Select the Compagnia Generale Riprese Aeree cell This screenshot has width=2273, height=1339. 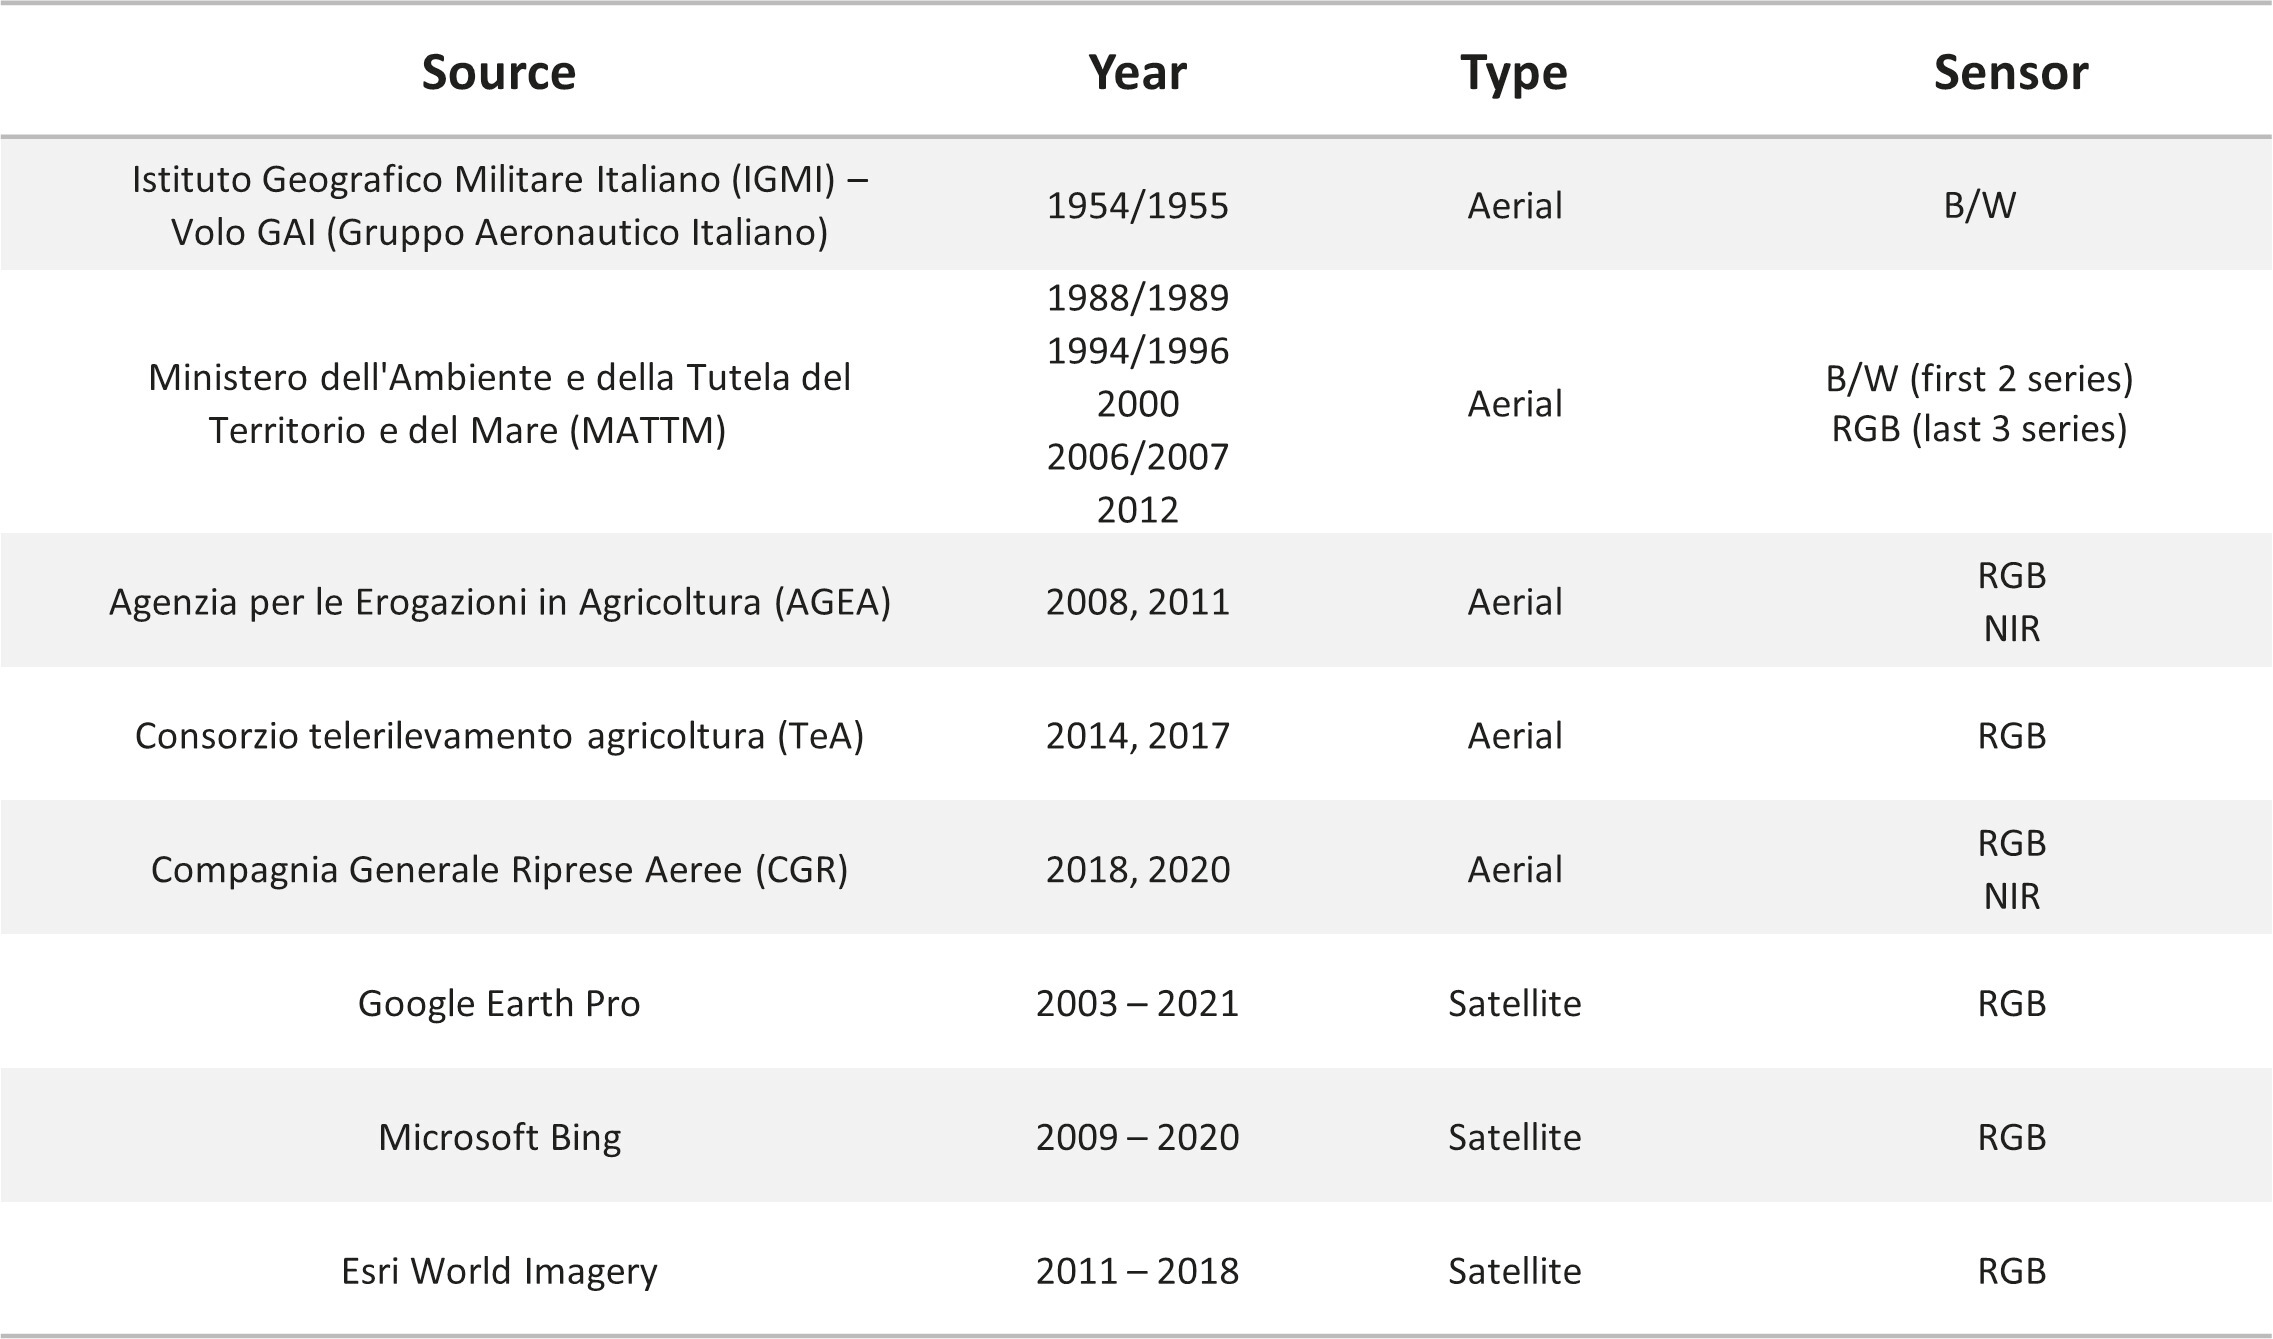pos(499,870)
